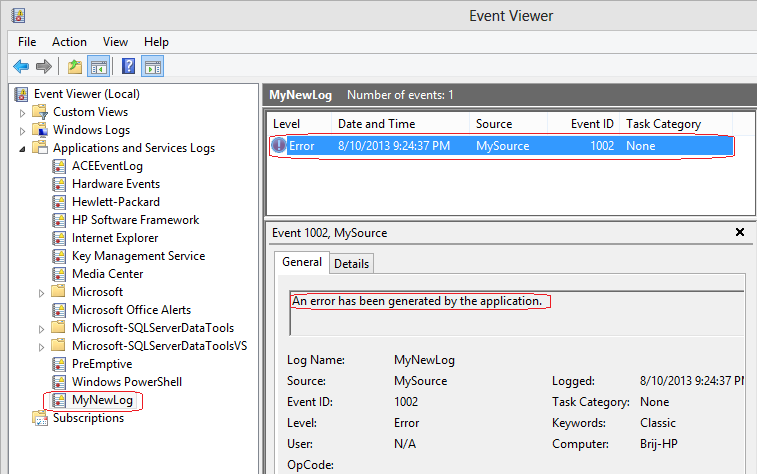Expand the Windows Logs node
The height and width of the screenshot is (474, 757).
click(x=22, y=131)
